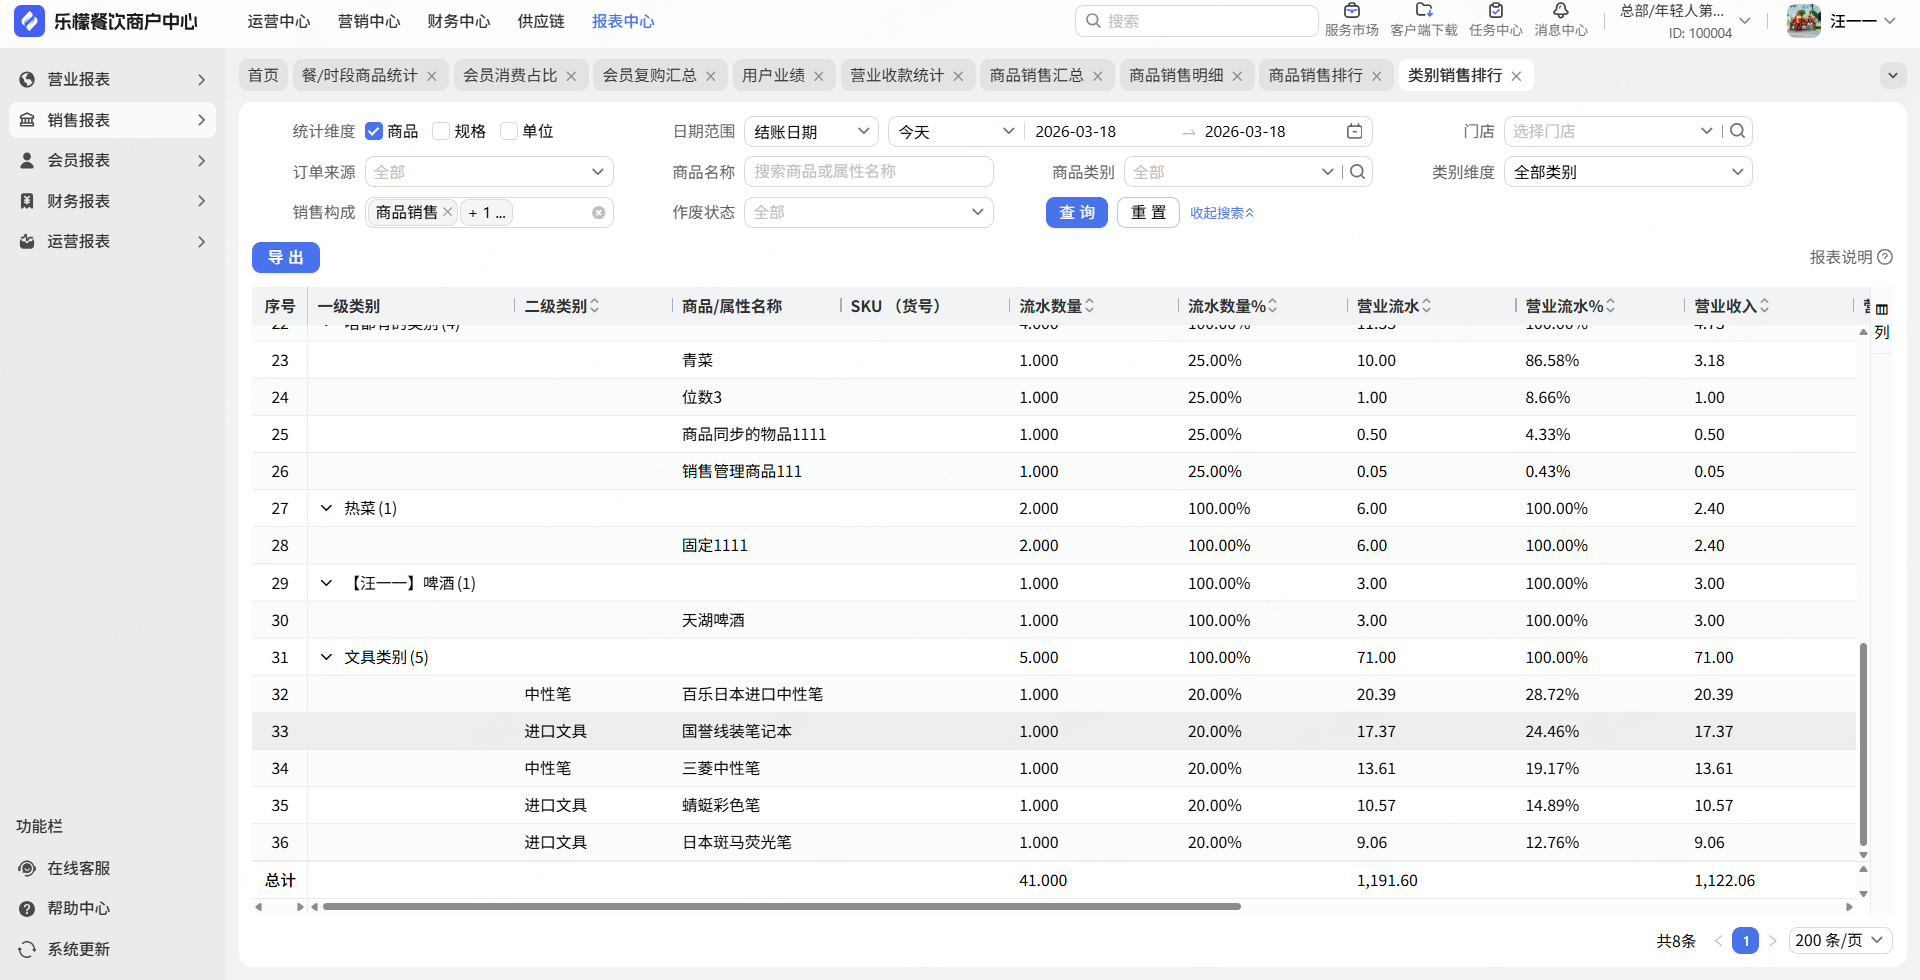The width and height of the screenshot is (1920, 980).
Task: Expand the 类别维度 全部类别 dropdown
Action: coord(1627,172)
